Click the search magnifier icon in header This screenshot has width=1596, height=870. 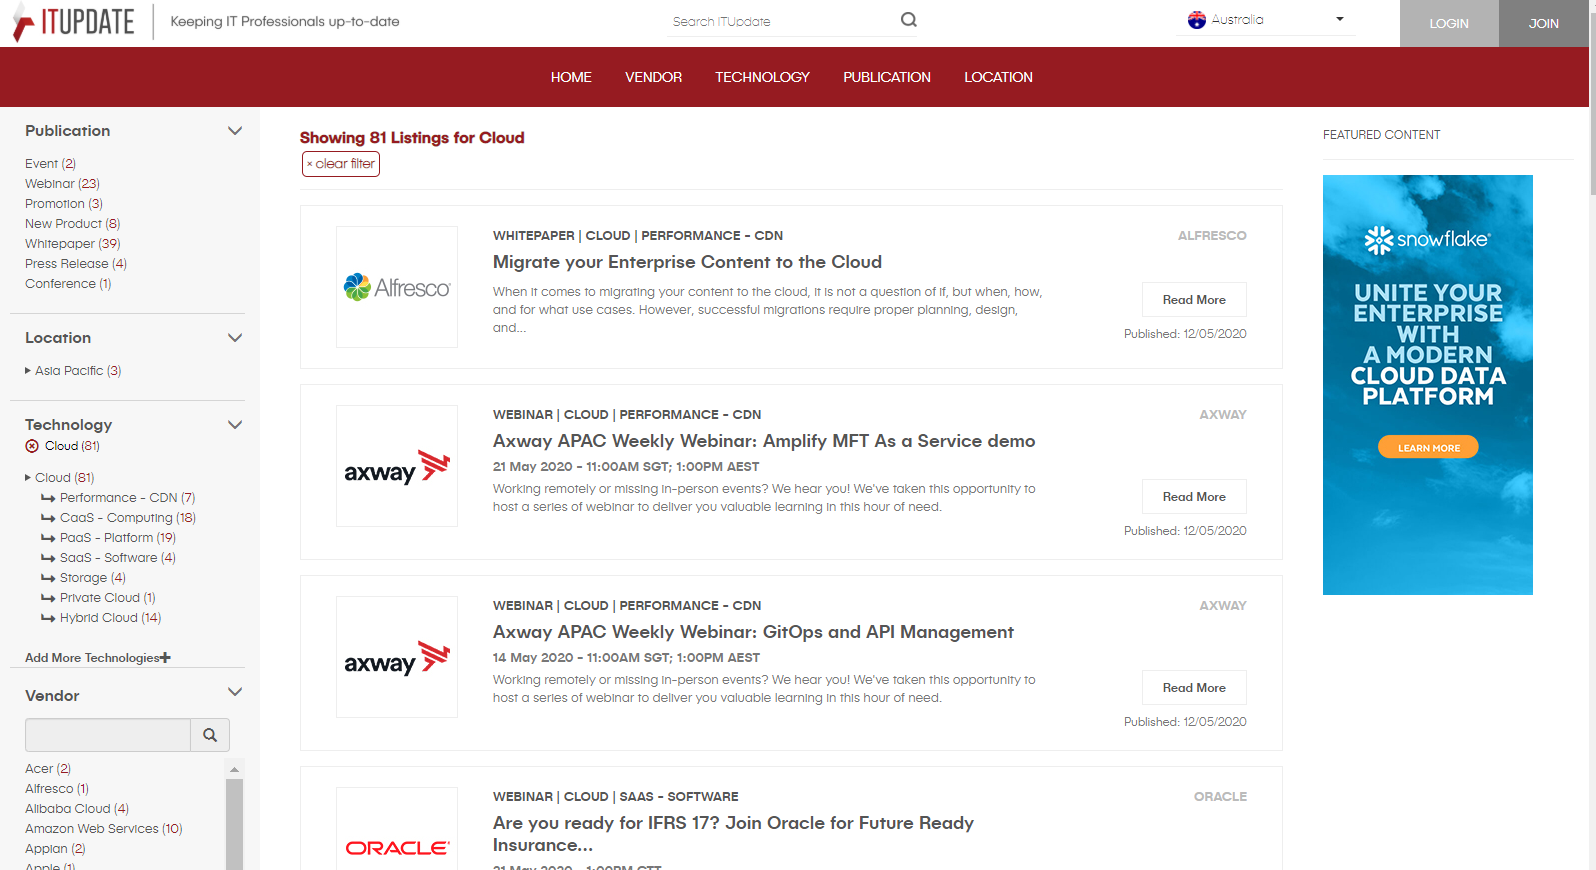click(908, 20)
